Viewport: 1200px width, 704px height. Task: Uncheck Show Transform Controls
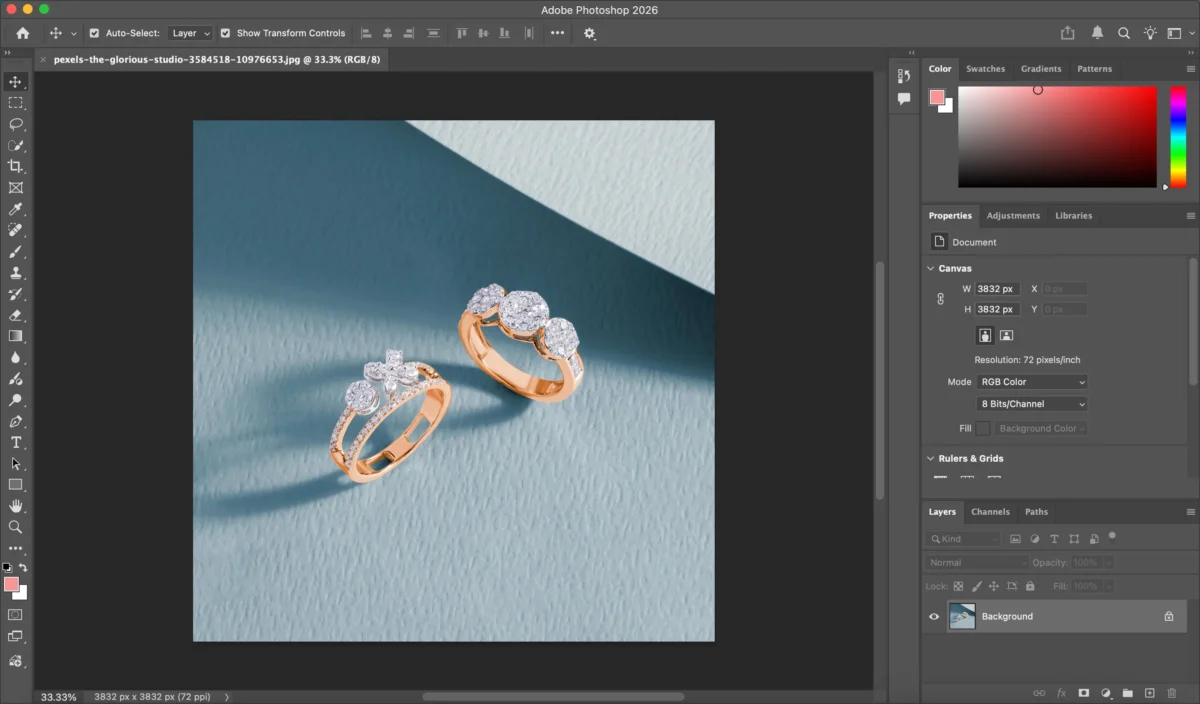225,33
